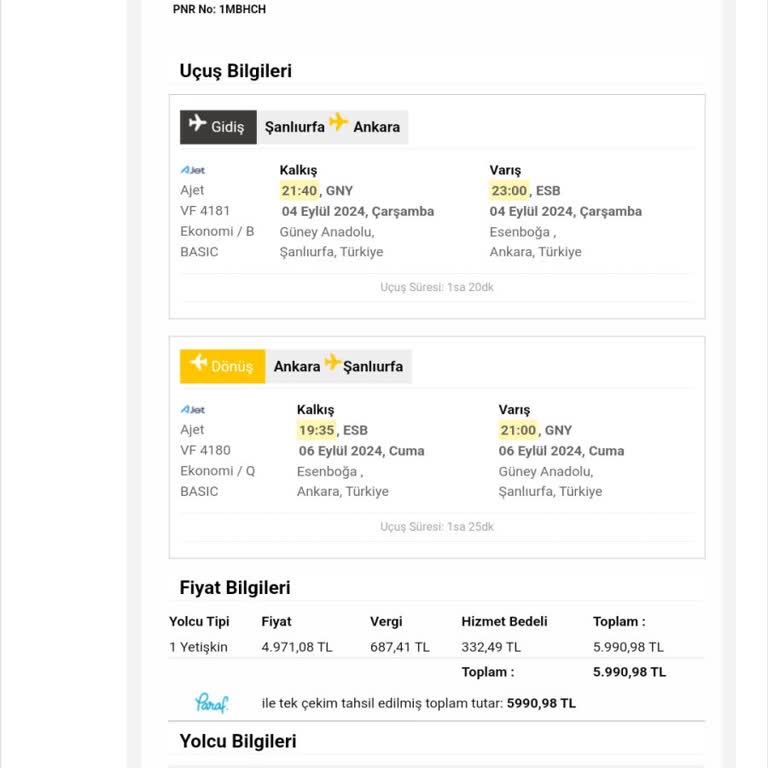Click the AJet logo on outbound flight
Screen dimensions: 768x768
coord(192,170)
